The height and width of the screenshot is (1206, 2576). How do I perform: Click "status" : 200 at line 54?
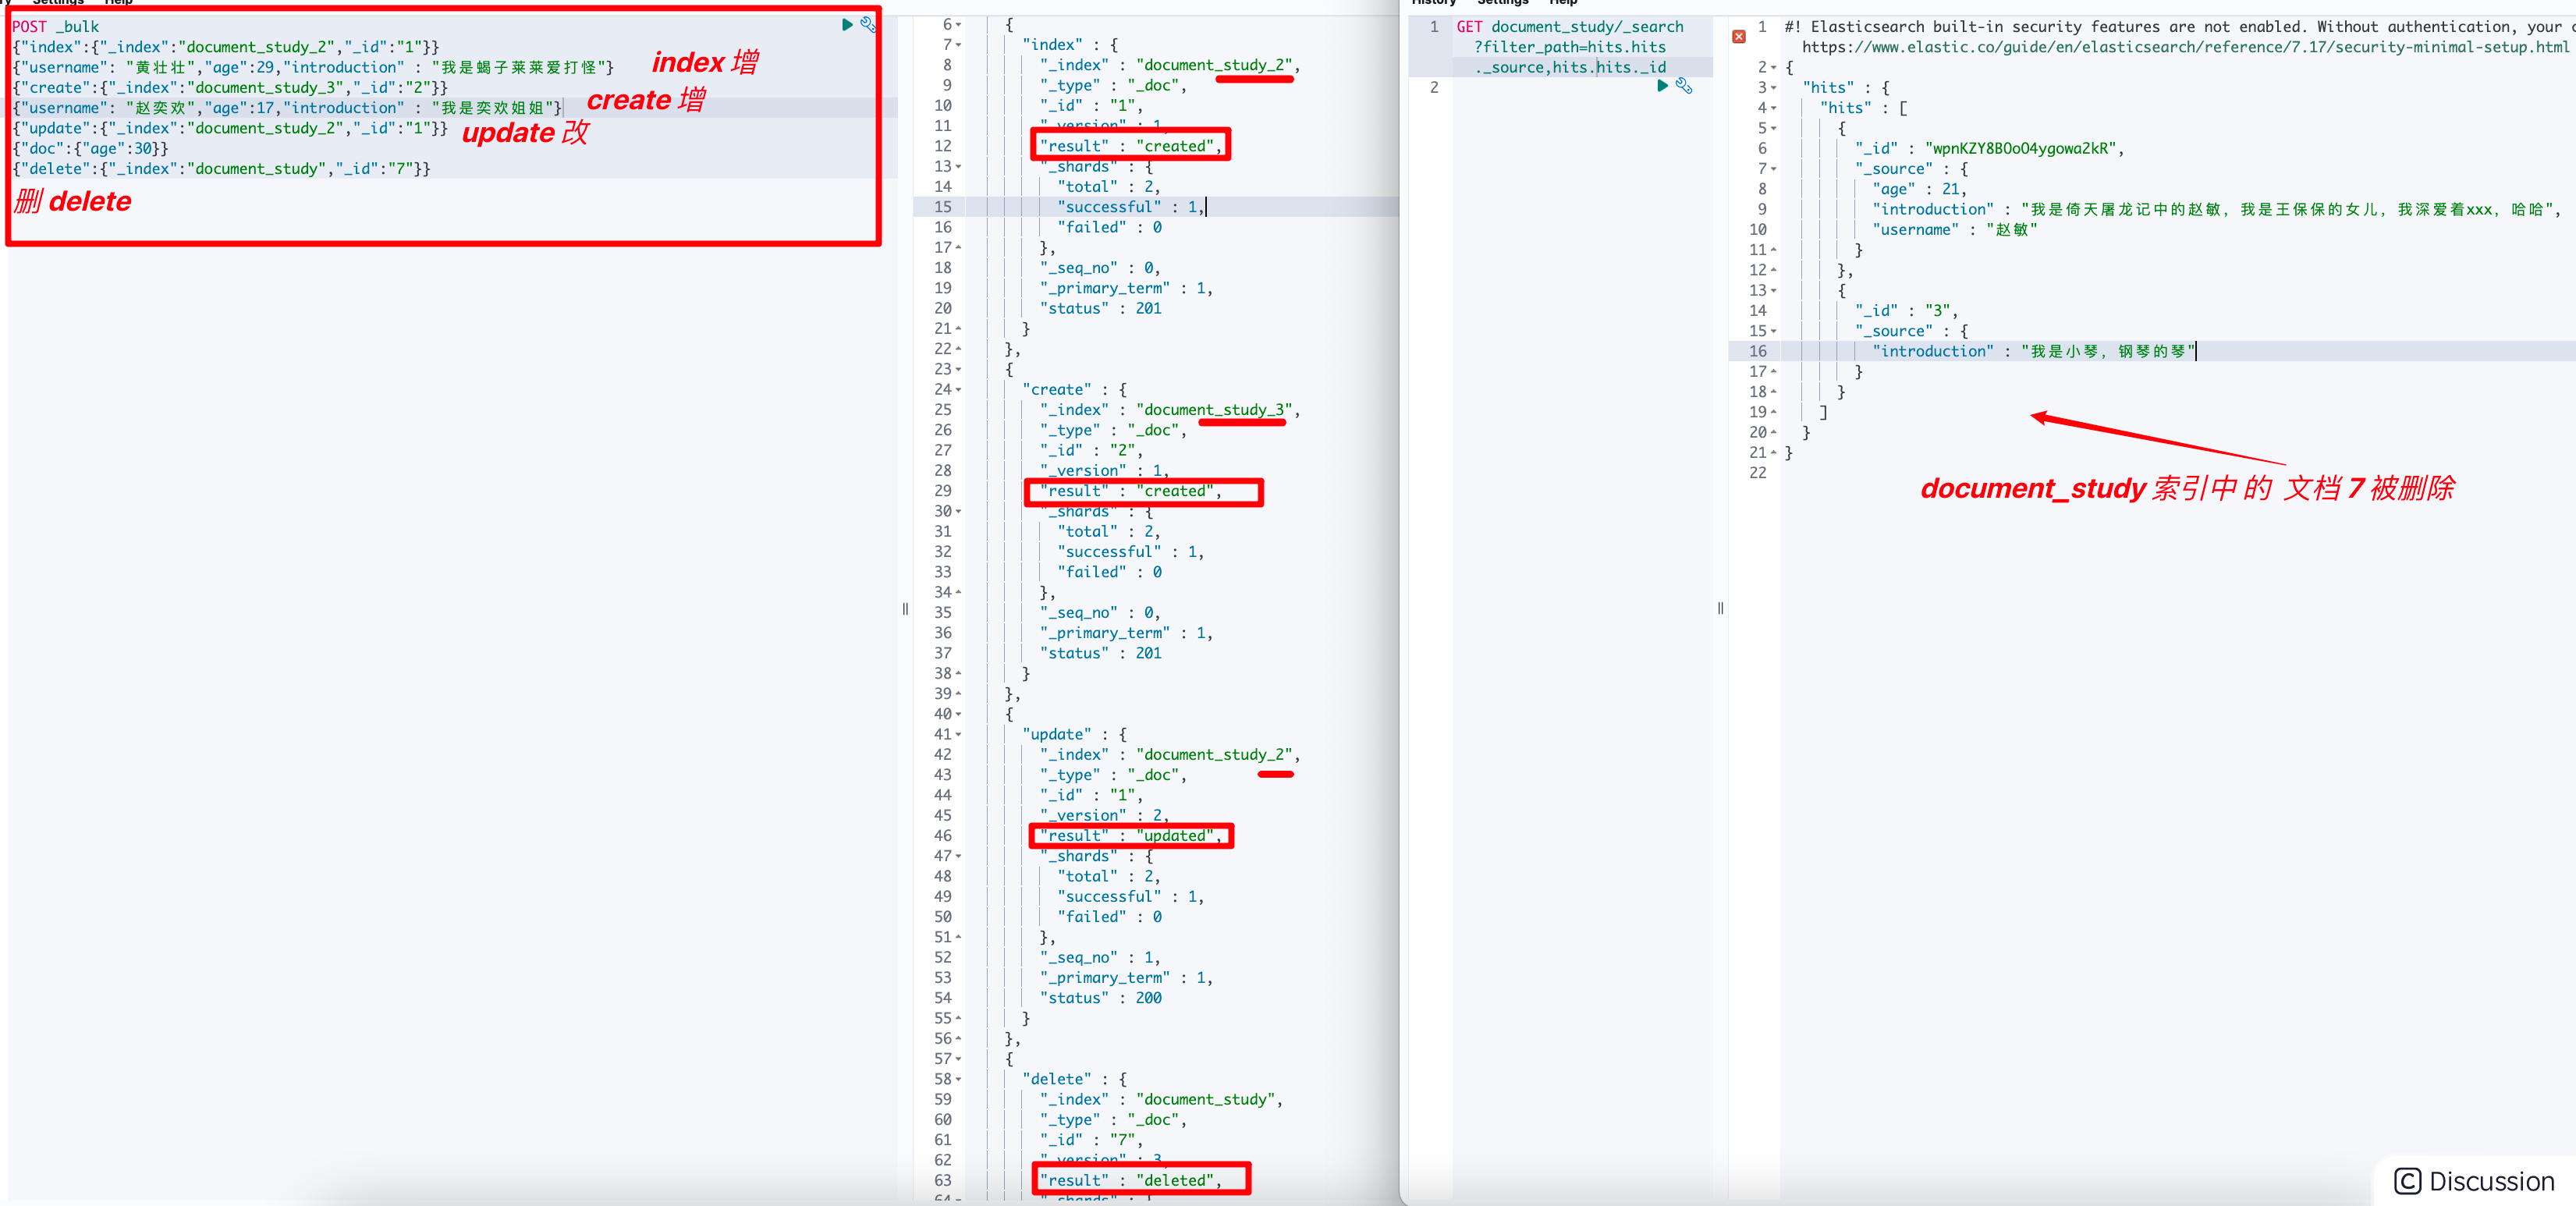pos(1100,998)
